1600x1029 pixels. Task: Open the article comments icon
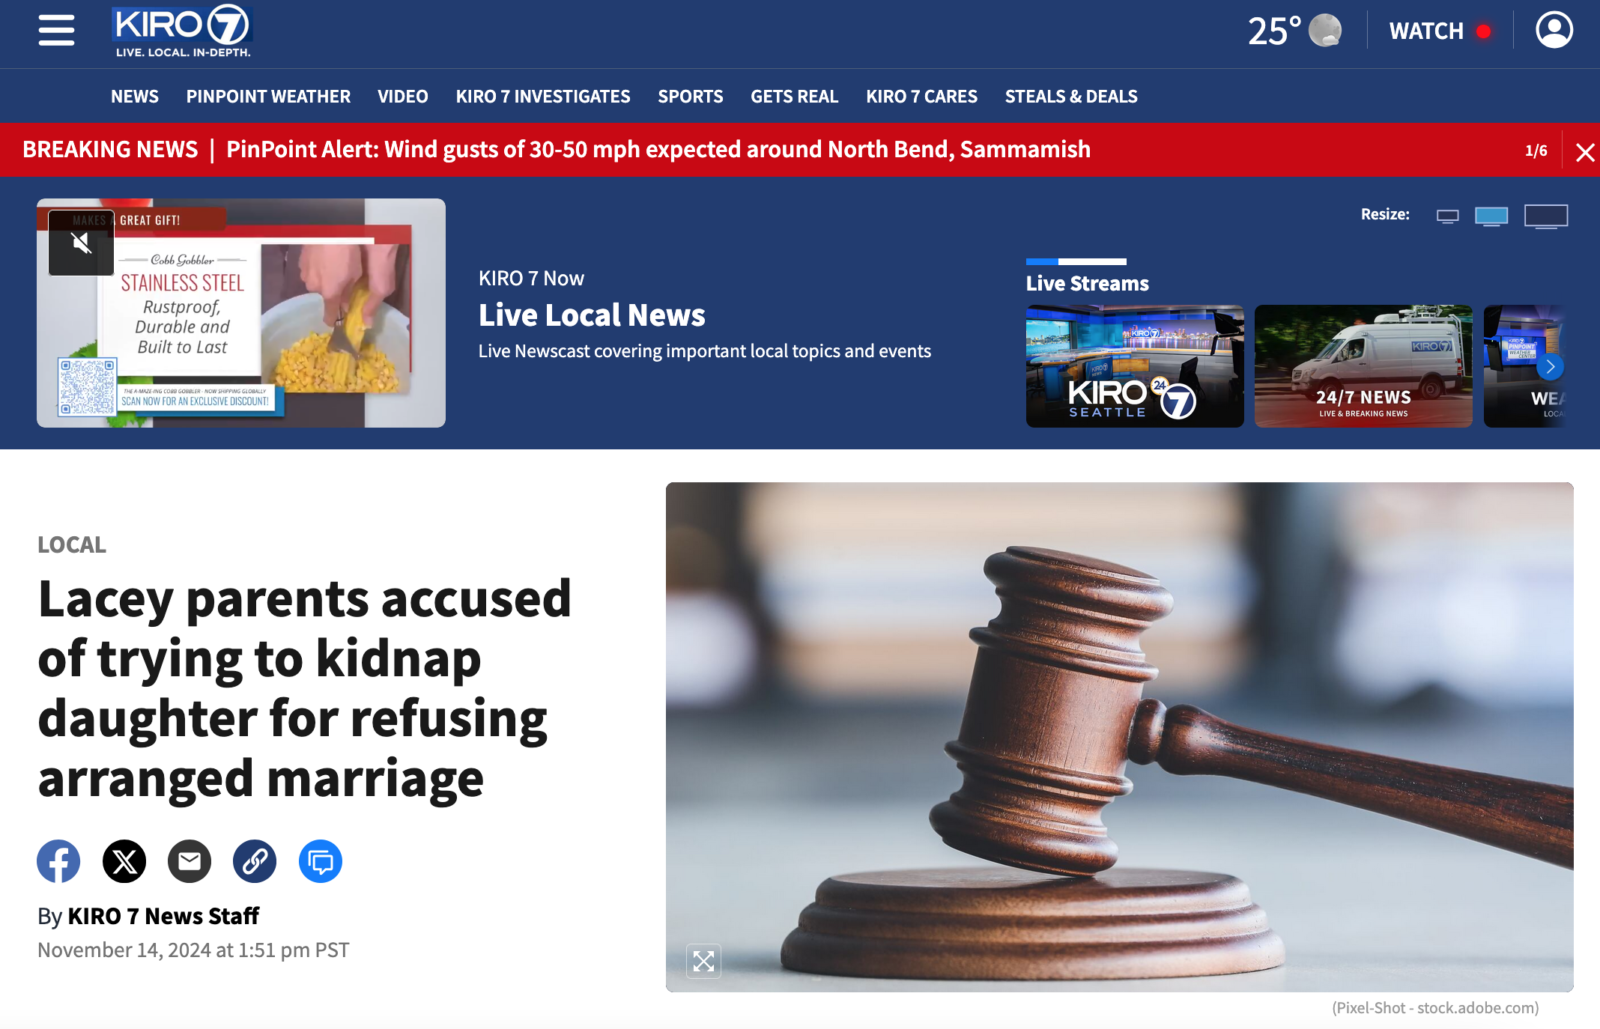321,861
